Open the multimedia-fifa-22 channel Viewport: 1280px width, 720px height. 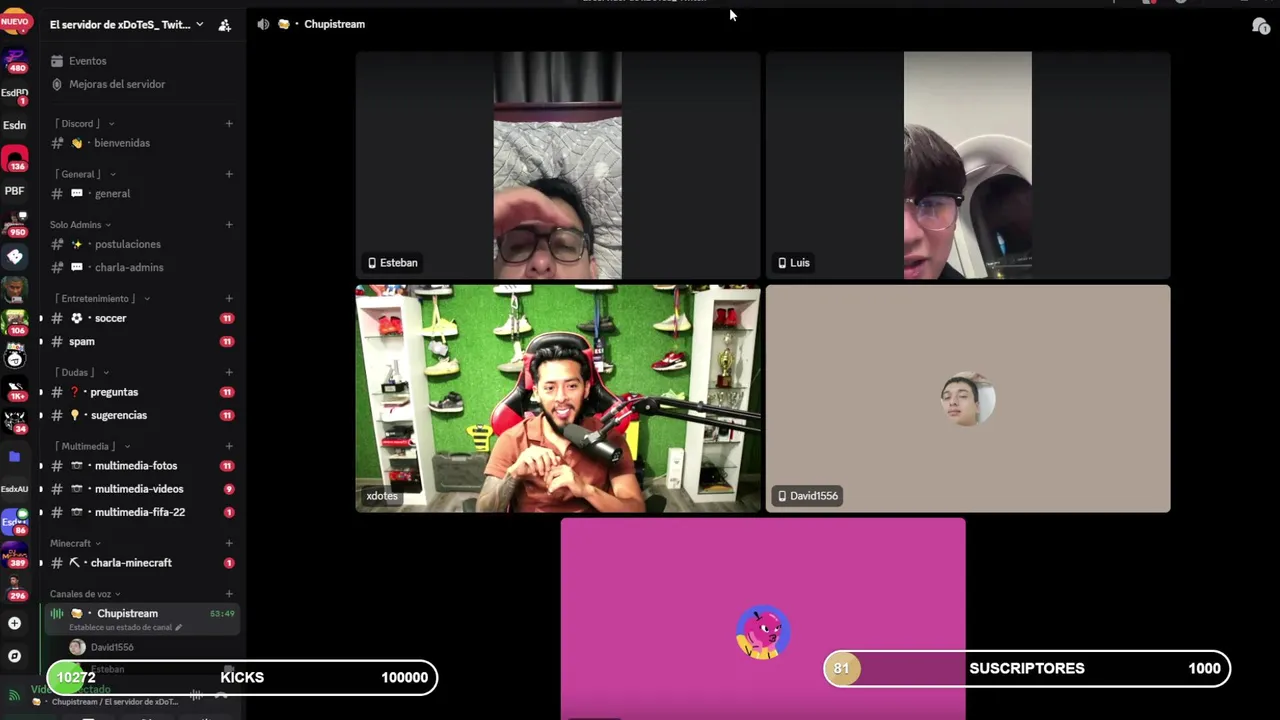pyautogui.click(x=142, y=512)
